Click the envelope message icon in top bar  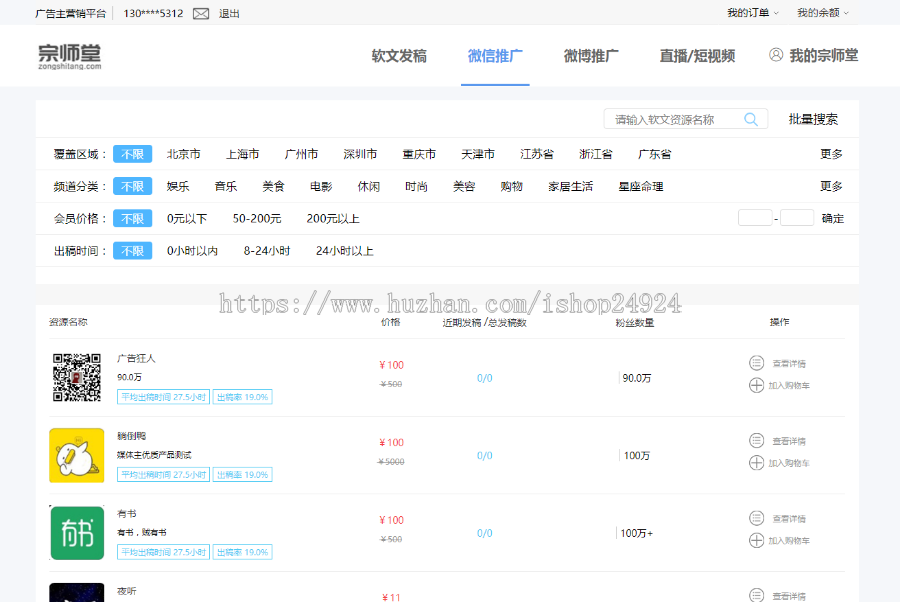[x=199, y=14]
